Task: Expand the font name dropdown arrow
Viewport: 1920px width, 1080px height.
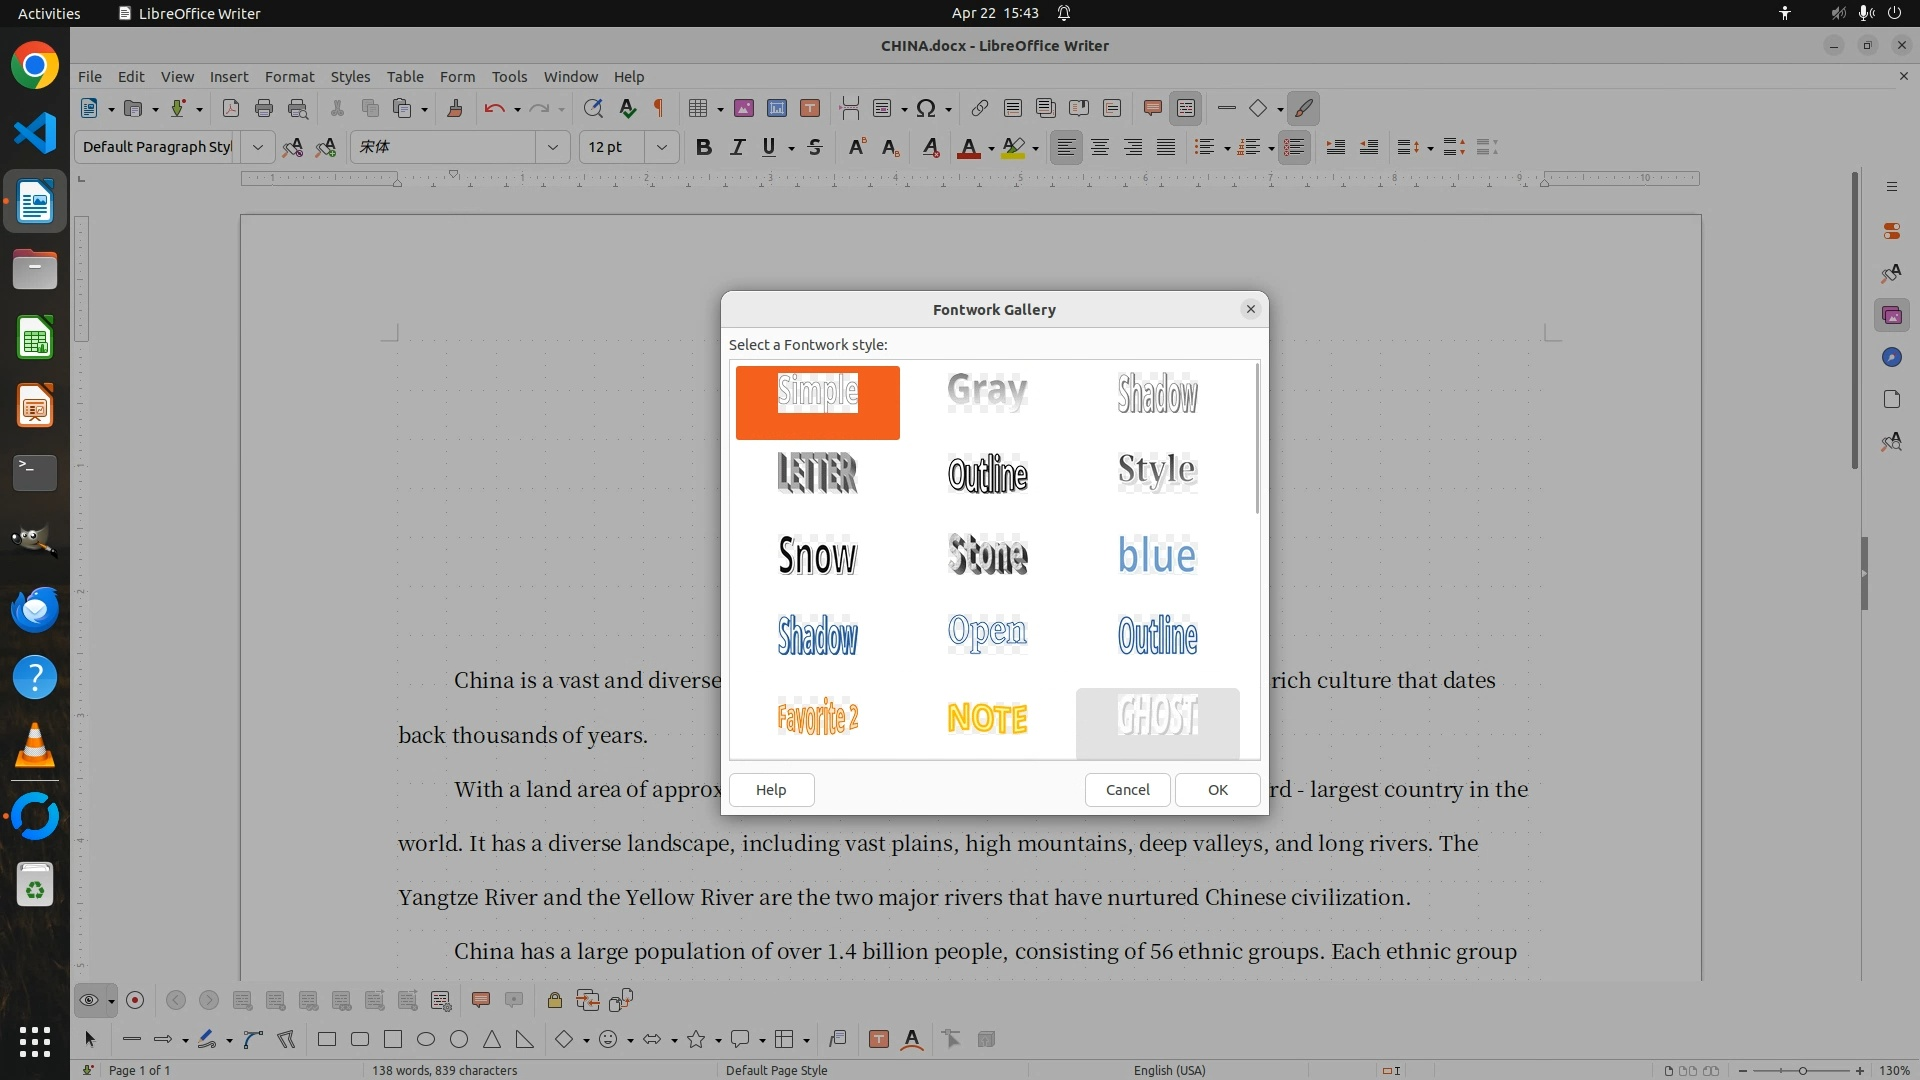Action: tap(552, 147)
